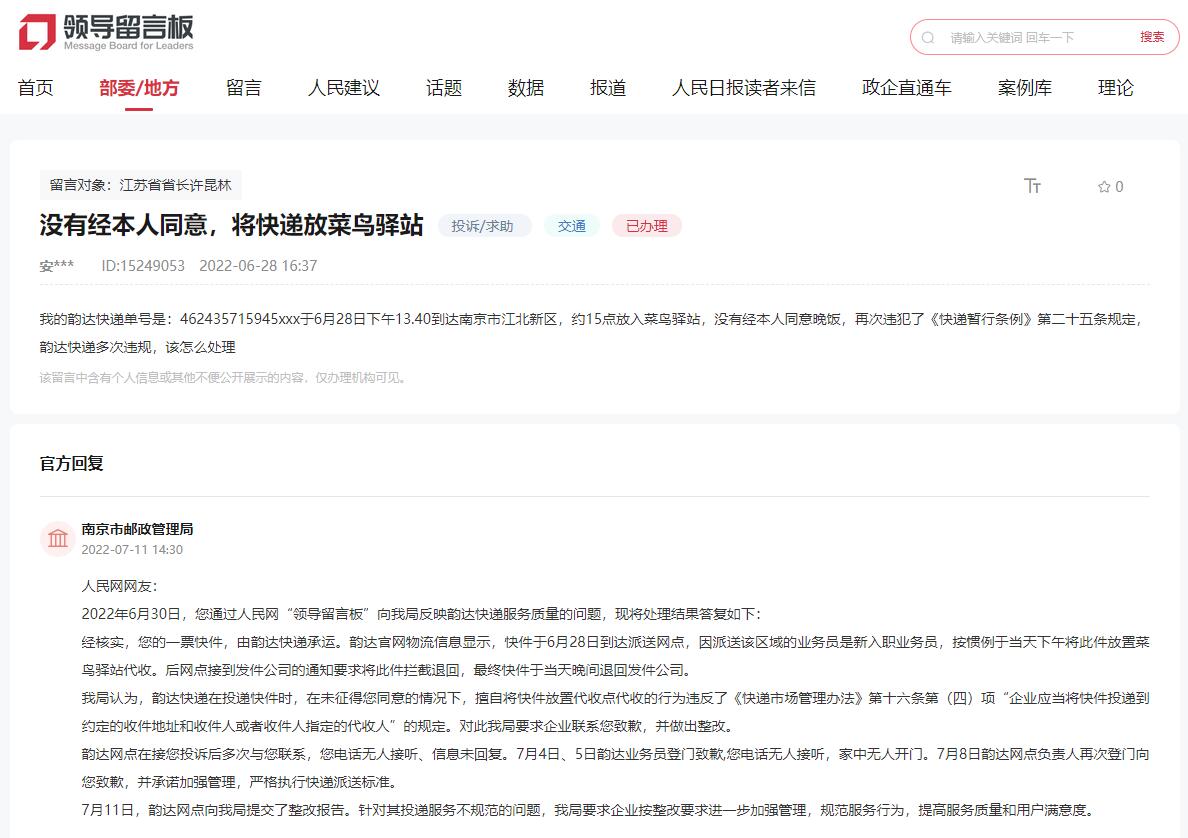The width and height of the screenshot is (1188, 838).
Task: Click the Tt font size icon
Action: pyautogui.click(x=1034, y=186)
